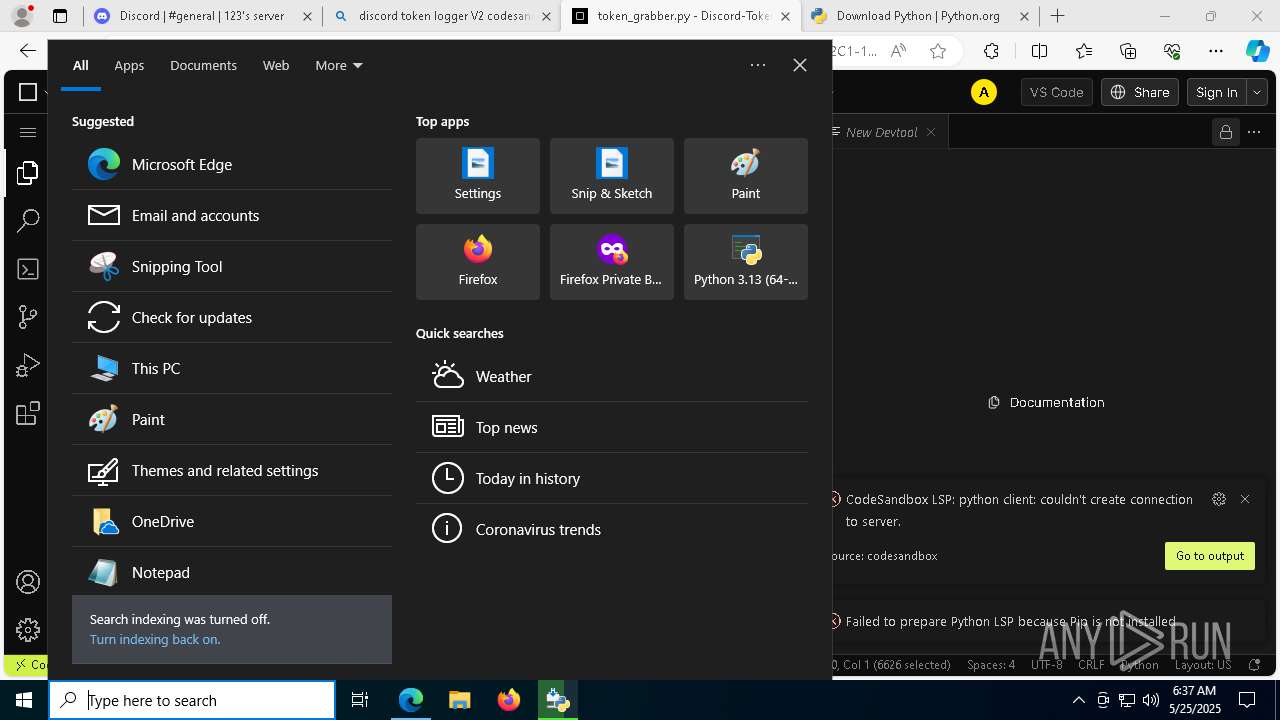Image resolution: width=1280 pixels, height=720 pixels.
Task: Open Search icon in CodeSandbox sidebar
Action: (x=28, y=221)
